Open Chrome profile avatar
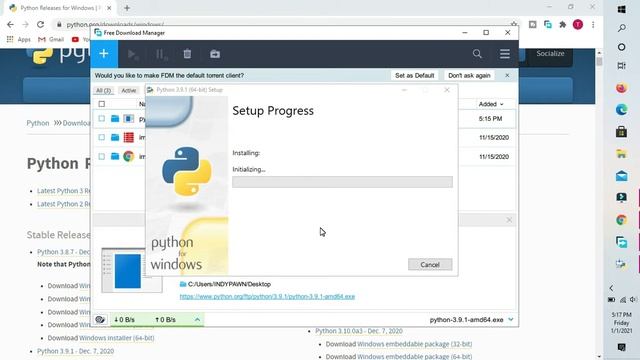 (578, 24)
